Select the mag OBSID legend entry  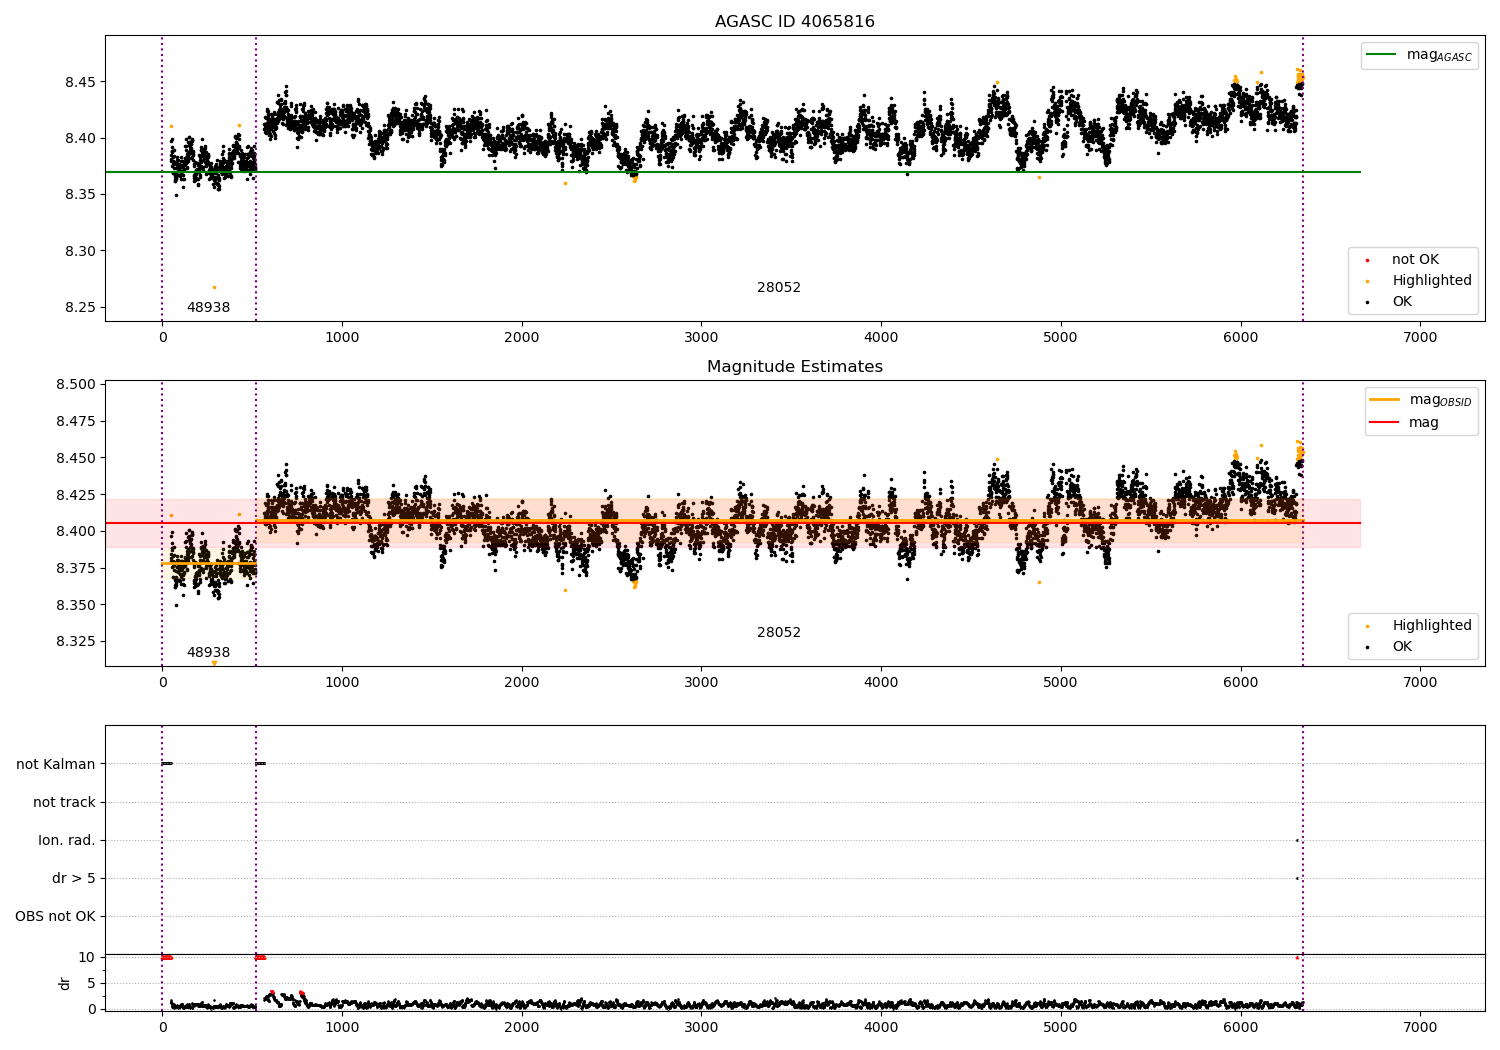point(1421,400)
